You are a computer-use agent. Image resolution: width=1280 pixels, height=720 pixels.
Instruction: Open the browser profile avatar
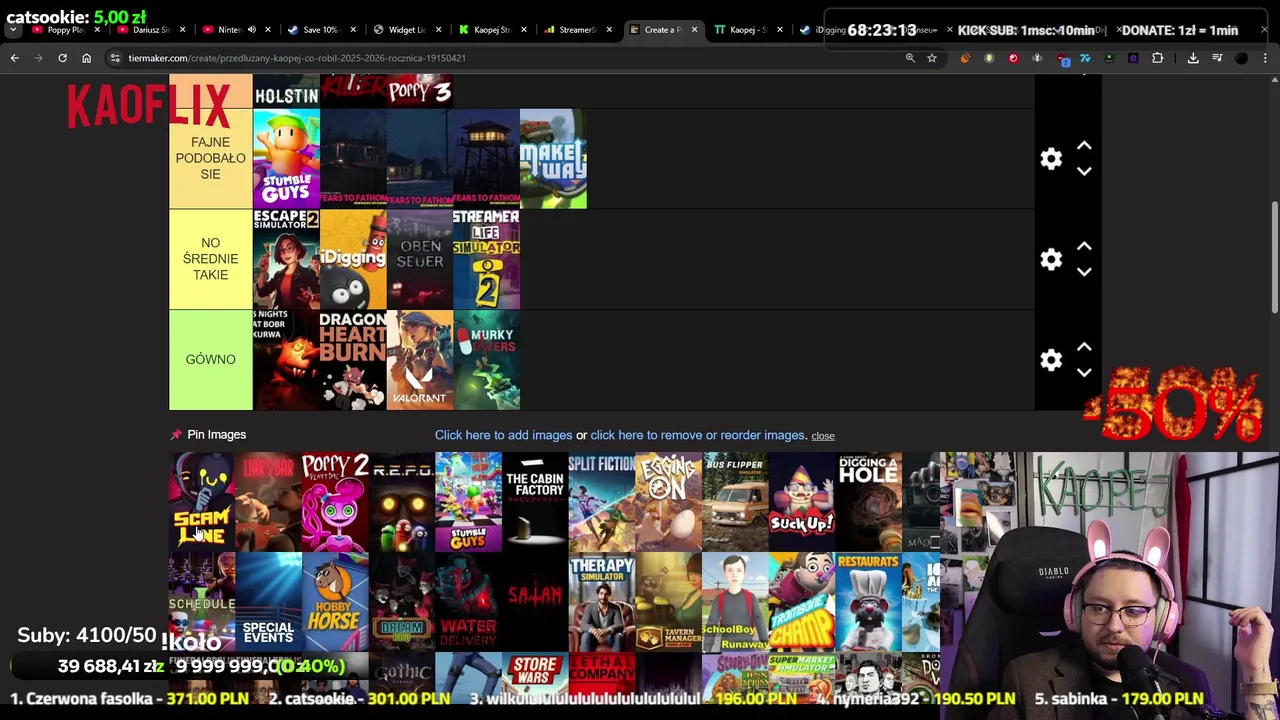coord(1241,58)
